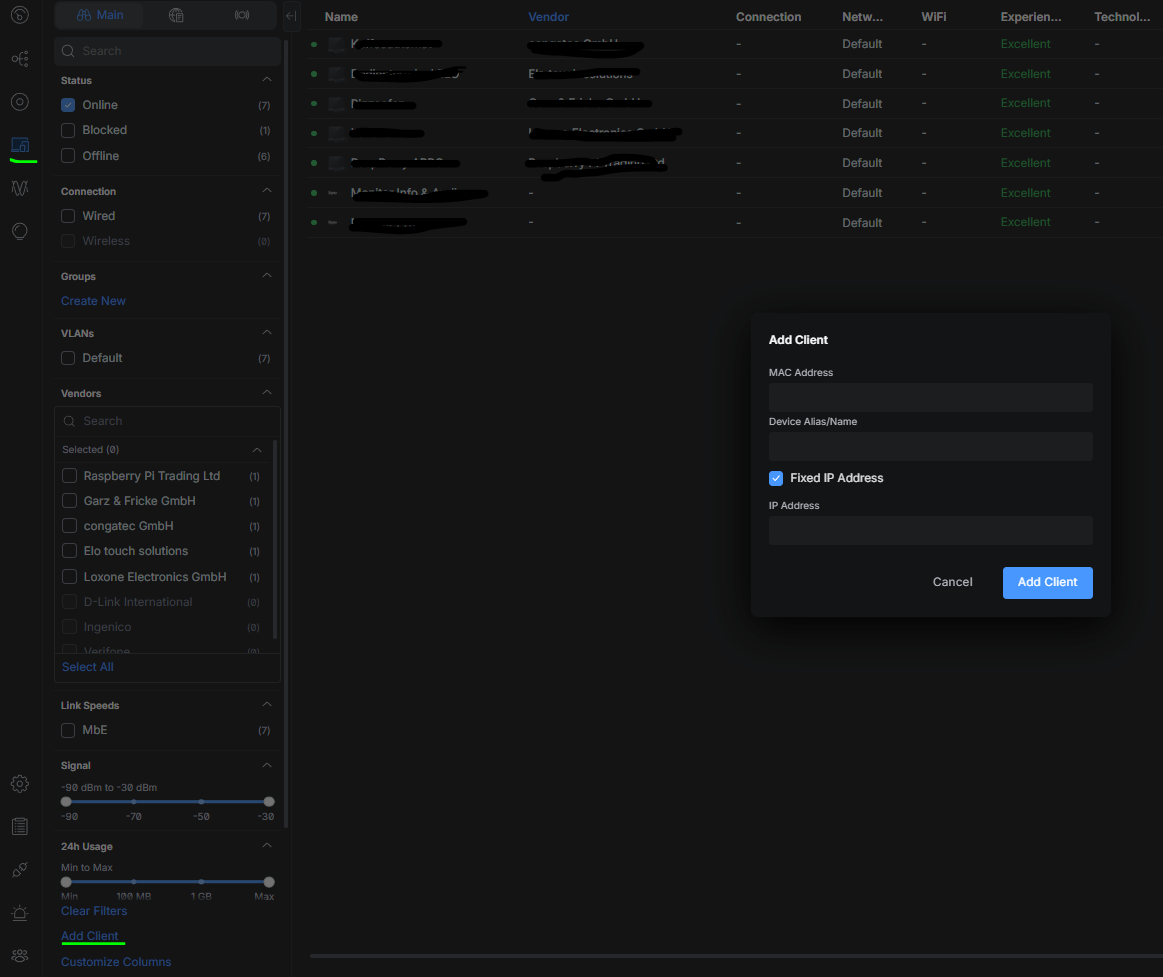Collapse the VLANs filter section
This screenshot has width=1163, height=977.
coord(267,333)
